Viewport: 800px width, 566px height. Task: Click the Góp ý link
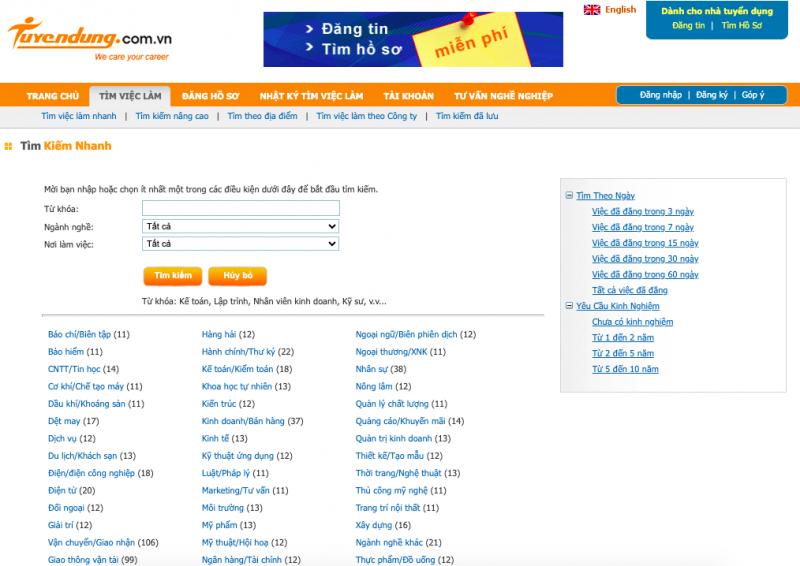(x=753, y=95)
